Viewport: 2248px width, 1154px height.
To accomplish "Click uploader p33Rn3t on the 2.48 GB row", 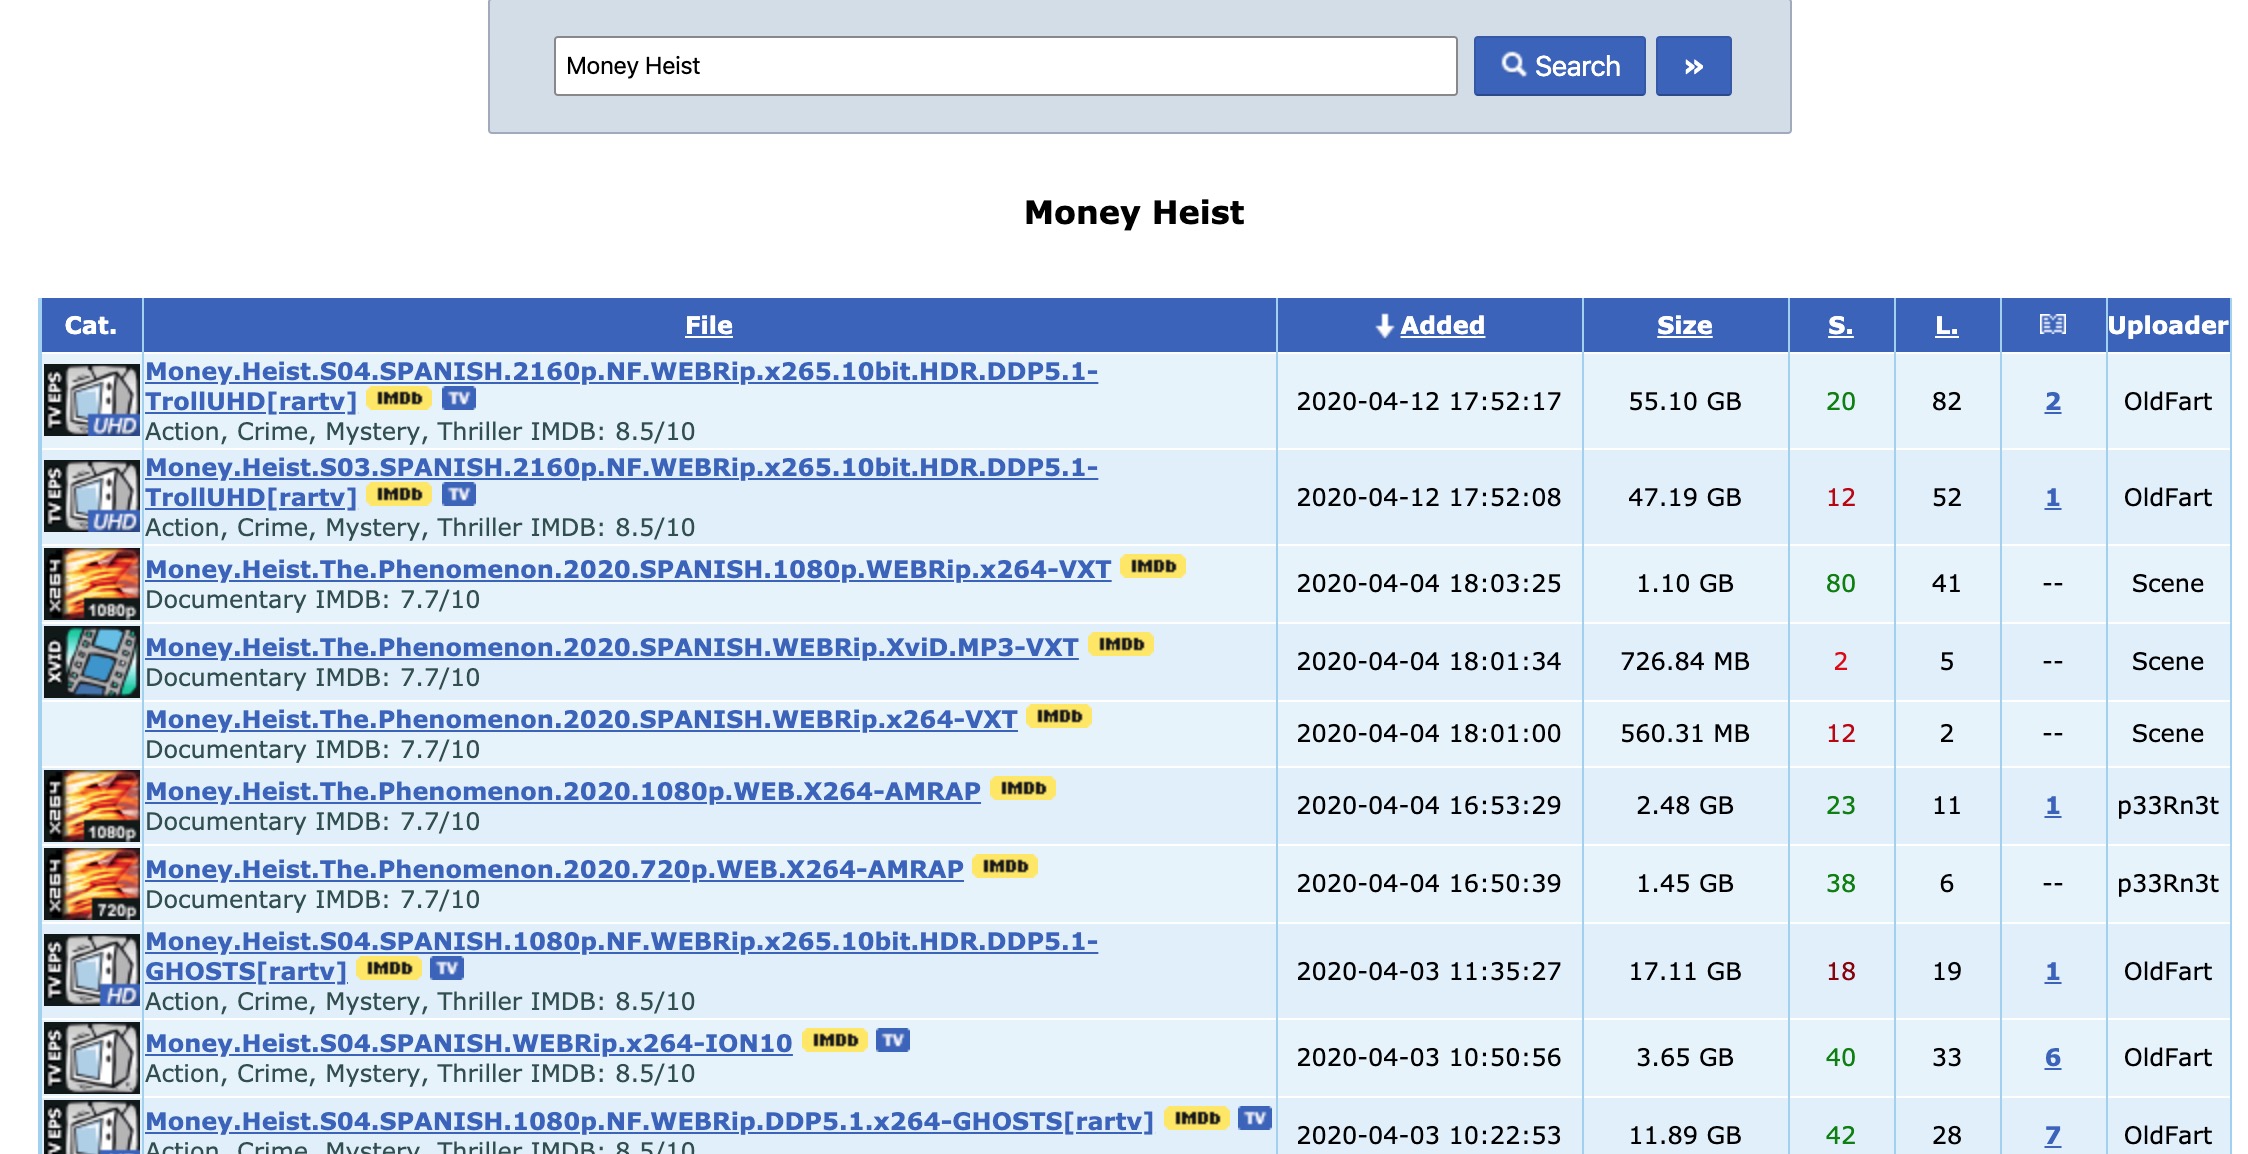I will pyautogui.click(x=2167, y=805).
